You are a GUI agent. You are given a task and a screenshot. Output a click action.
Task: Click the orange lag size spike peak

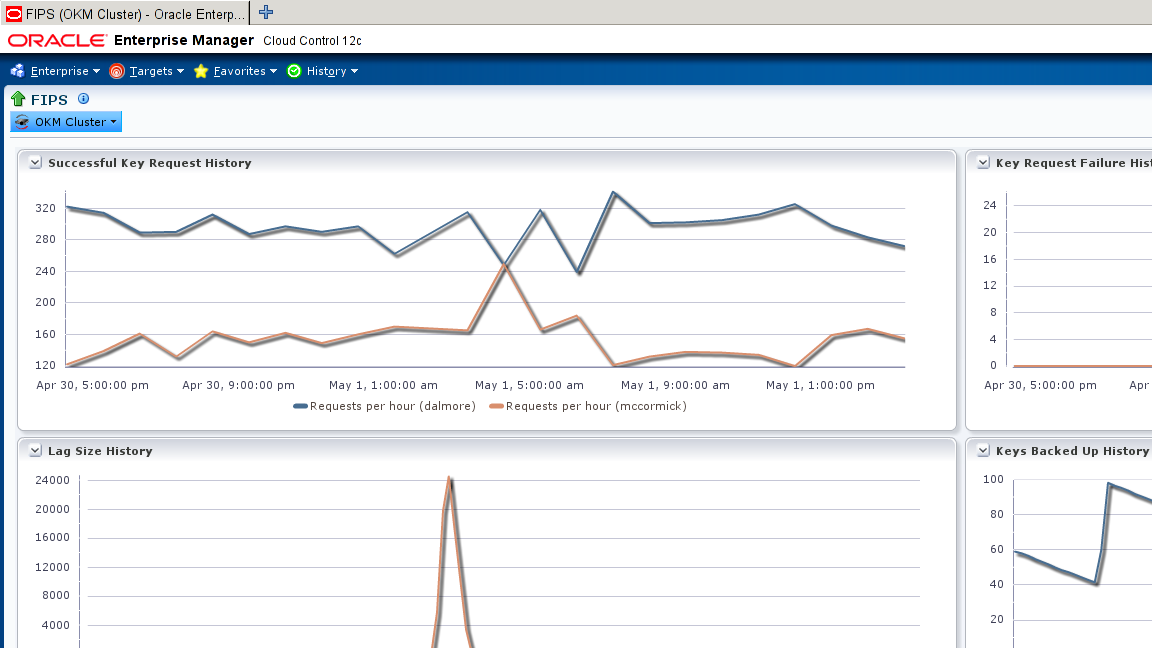pos(450,479)
